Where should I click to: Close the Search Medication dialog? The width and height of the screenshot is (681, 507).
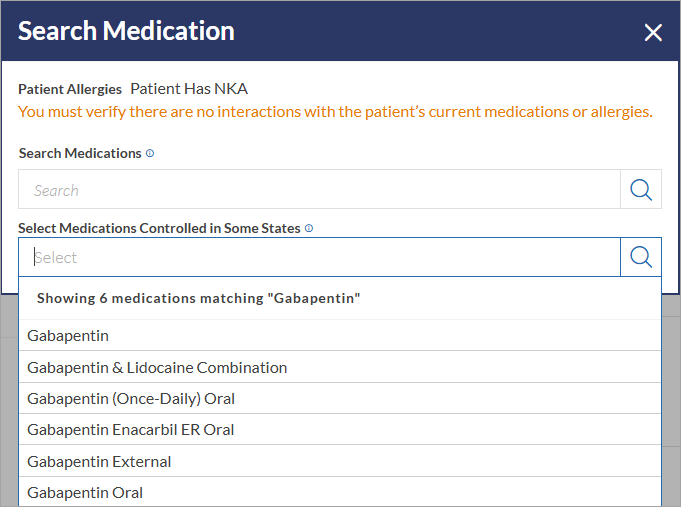(653, 33)
